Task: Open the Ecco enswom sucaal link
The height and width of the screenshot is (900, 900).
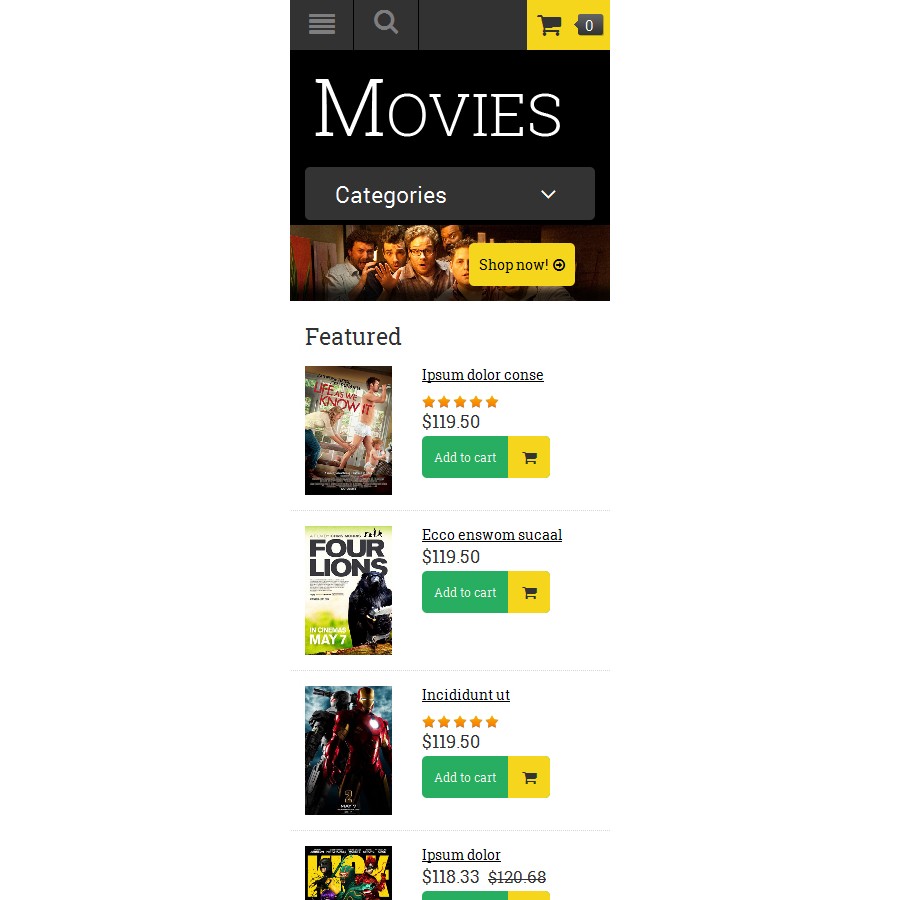Action: coord(491,535)
